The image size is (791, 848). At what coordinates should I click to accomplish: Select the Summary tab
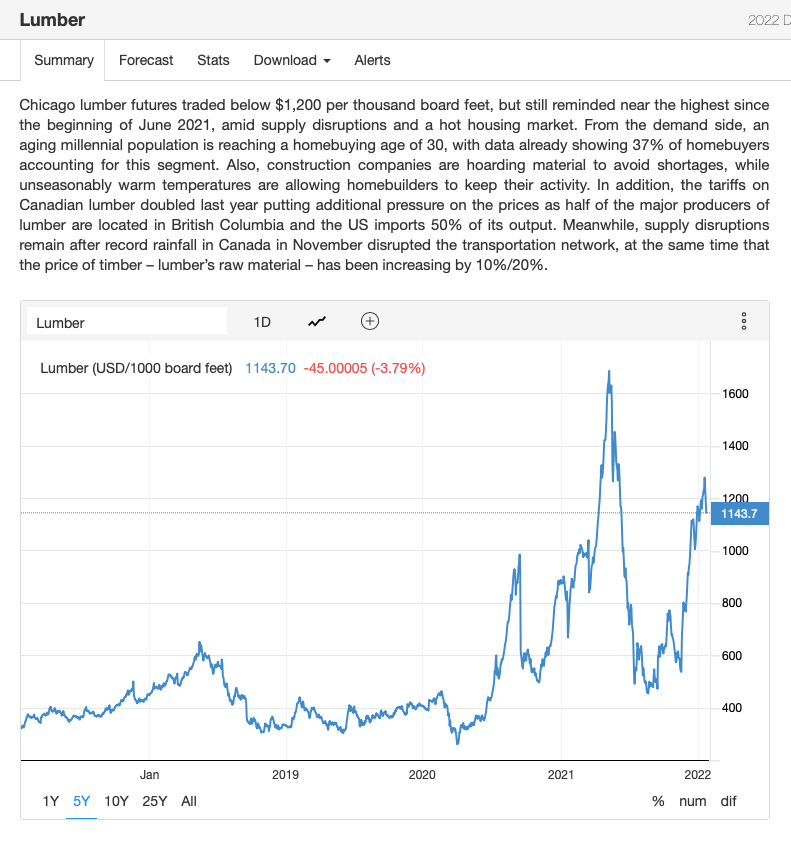[64, 60]
